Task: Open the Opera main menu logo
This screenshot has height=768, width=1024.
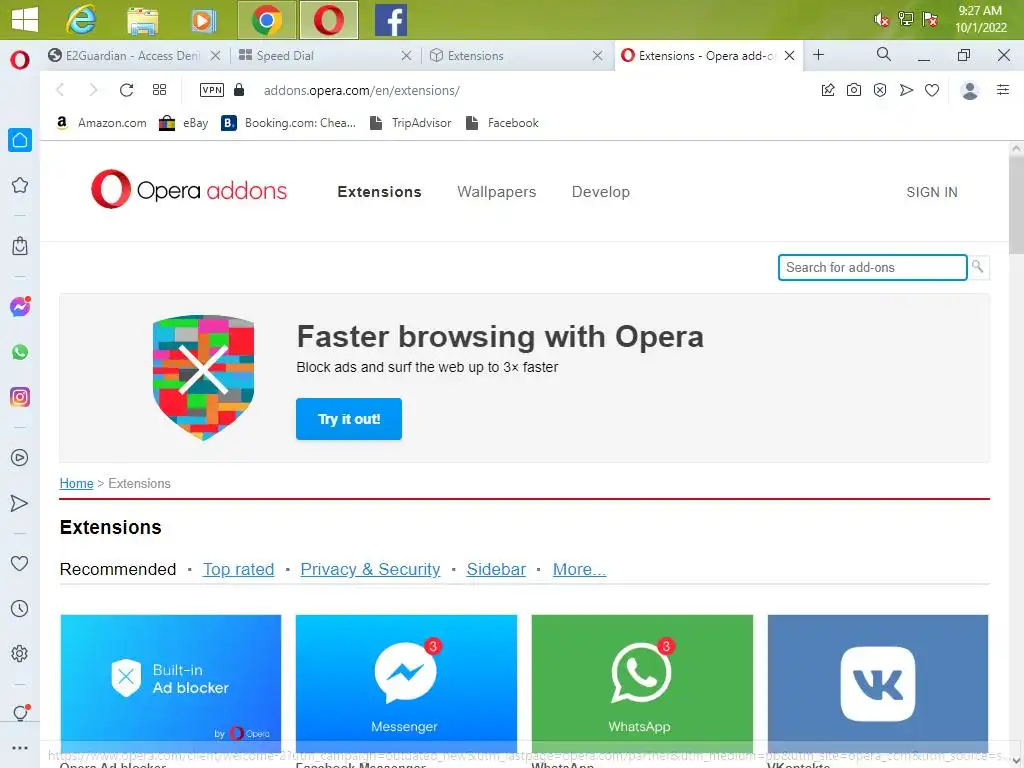Action: (x=20, y=60)
